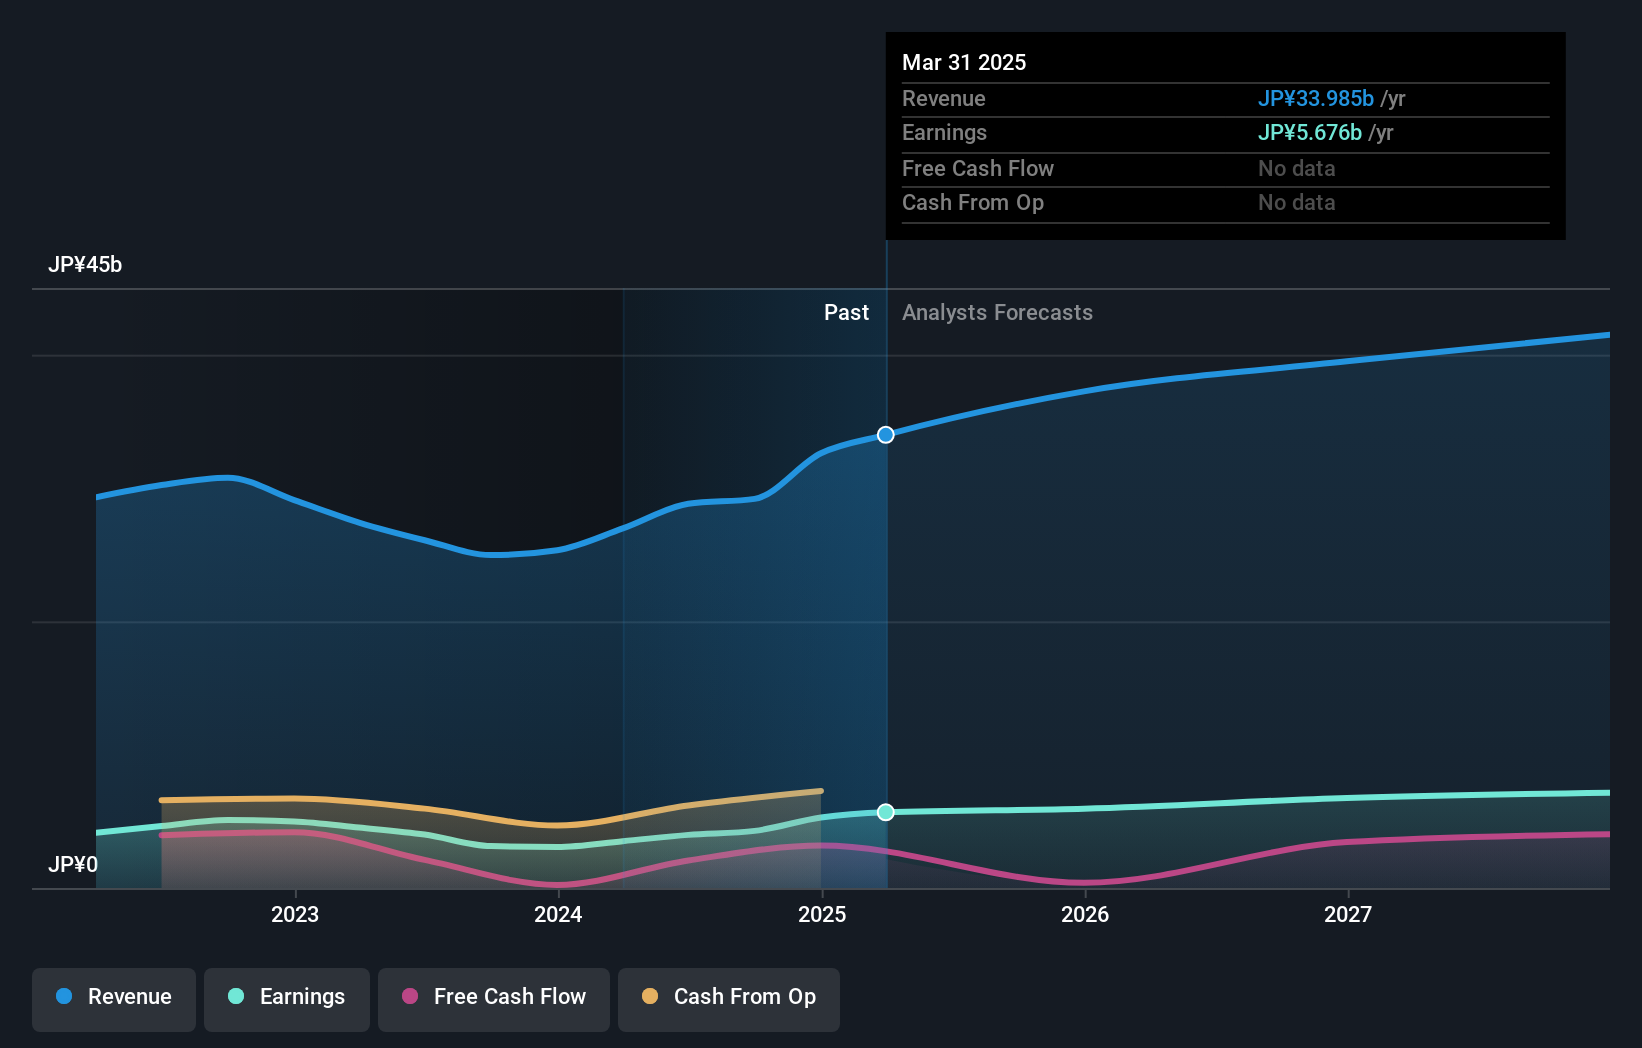Click the 2026 x-axis label

[x=1085, y=914]
